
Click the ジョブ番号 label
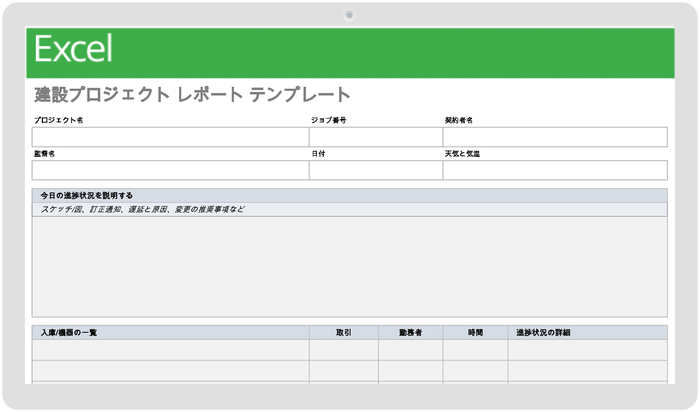[x=329, y=120]
